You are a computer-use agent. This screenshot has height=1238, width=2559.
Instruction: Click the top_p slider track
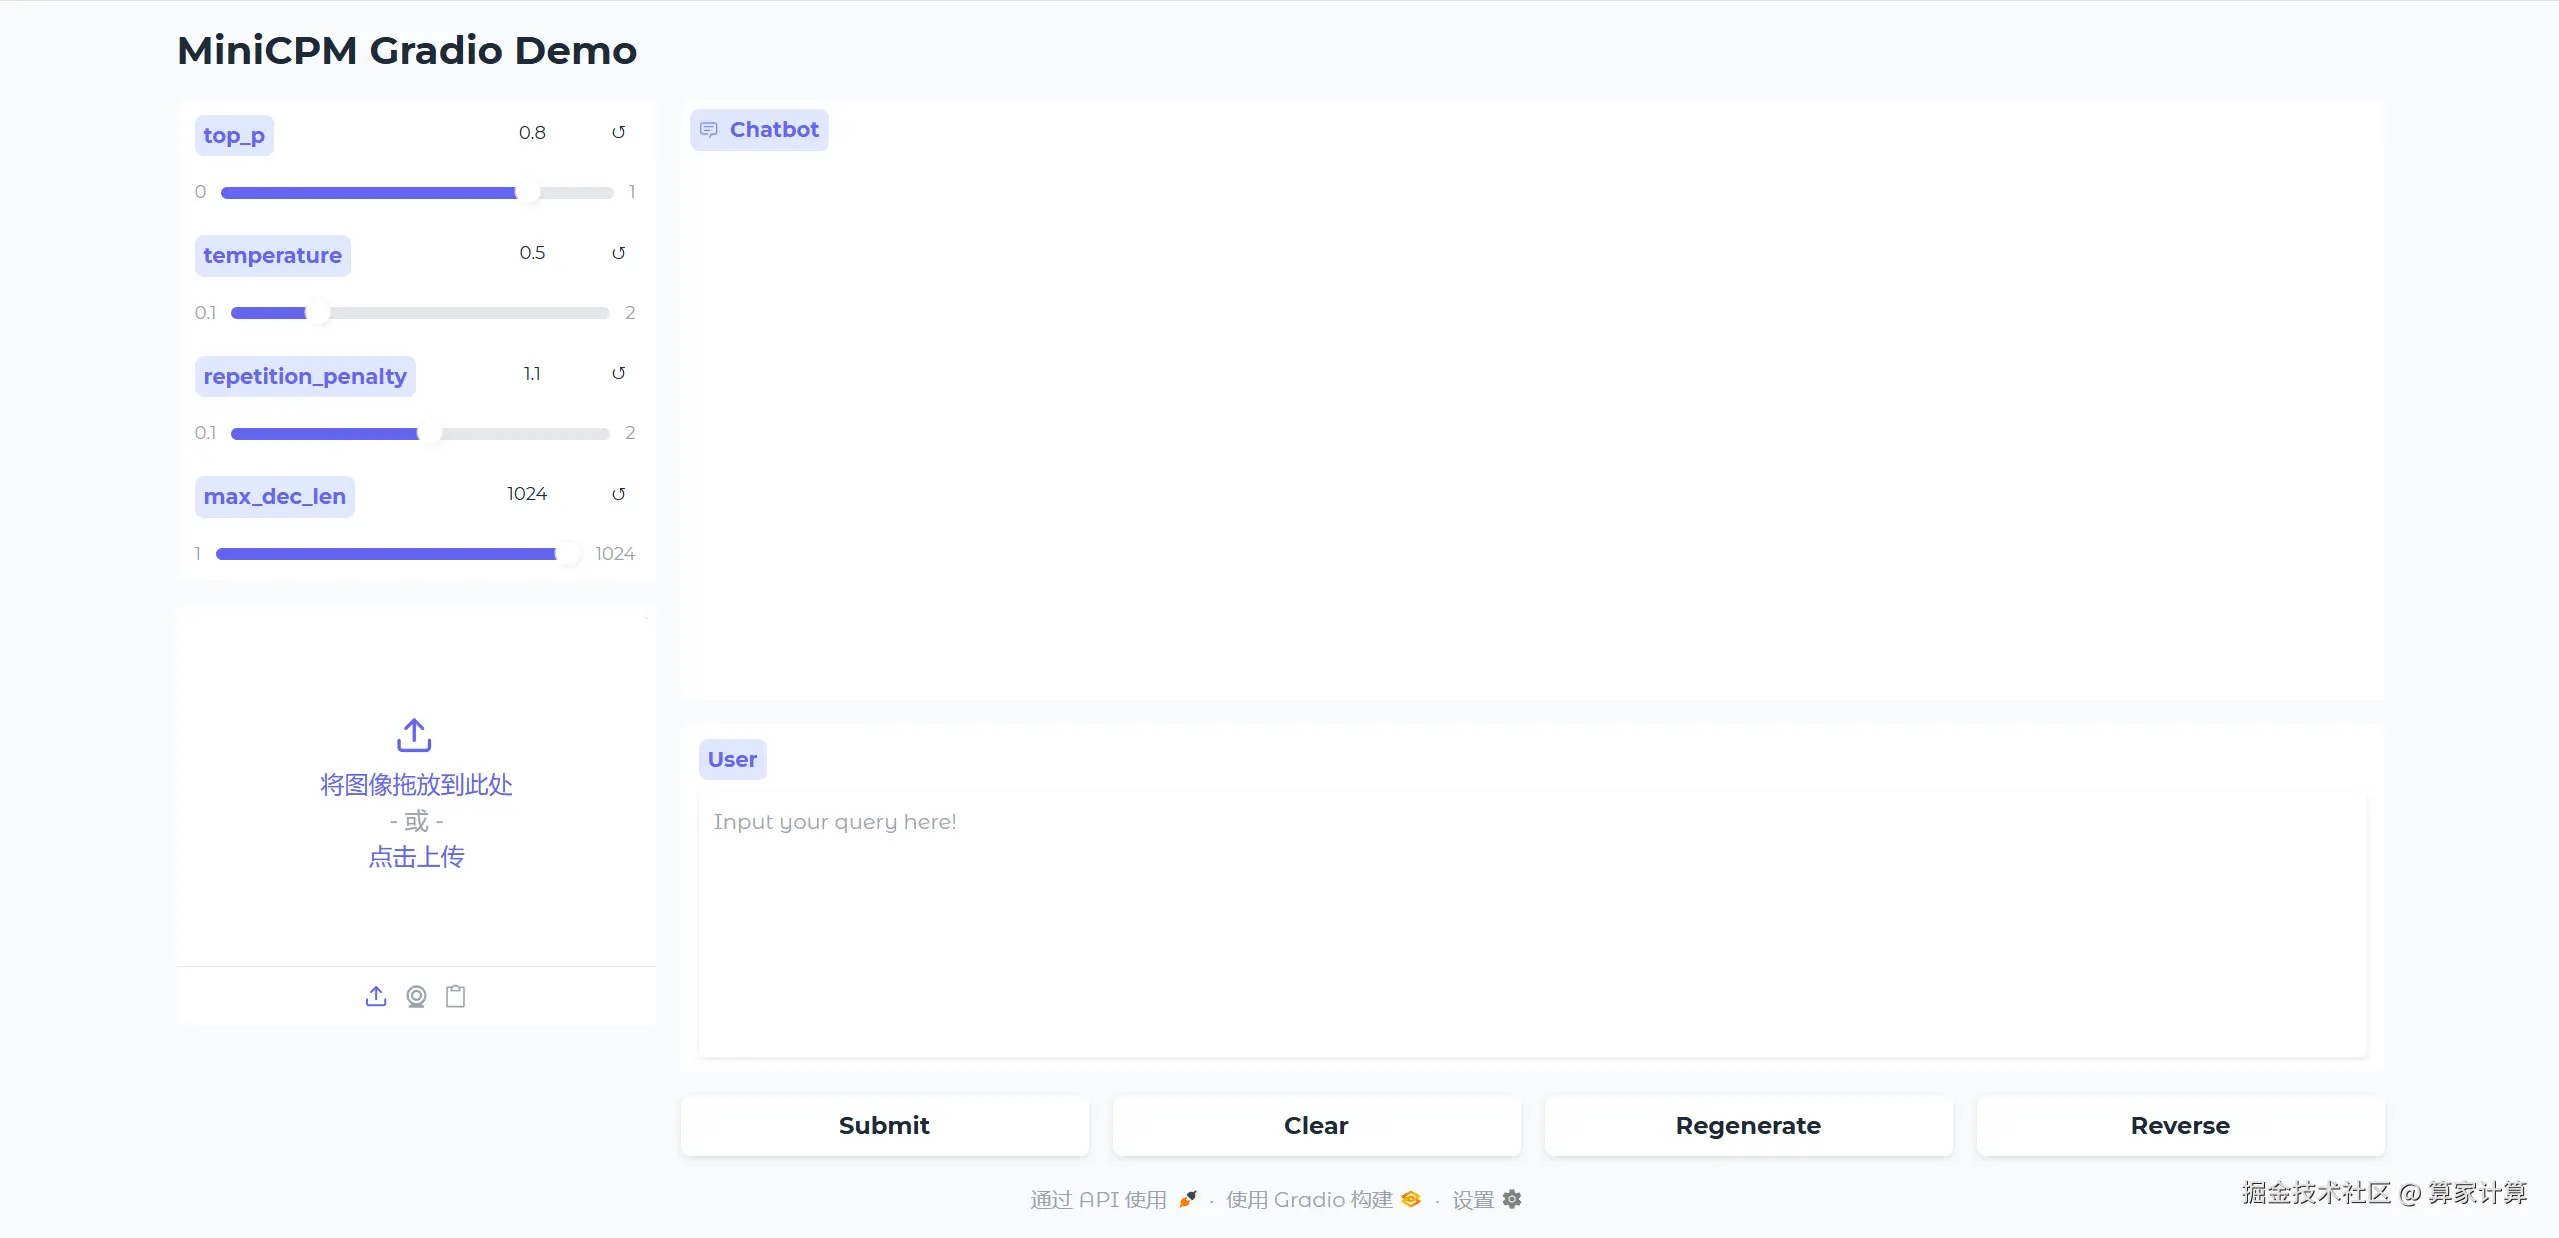(x=416, y=193)
